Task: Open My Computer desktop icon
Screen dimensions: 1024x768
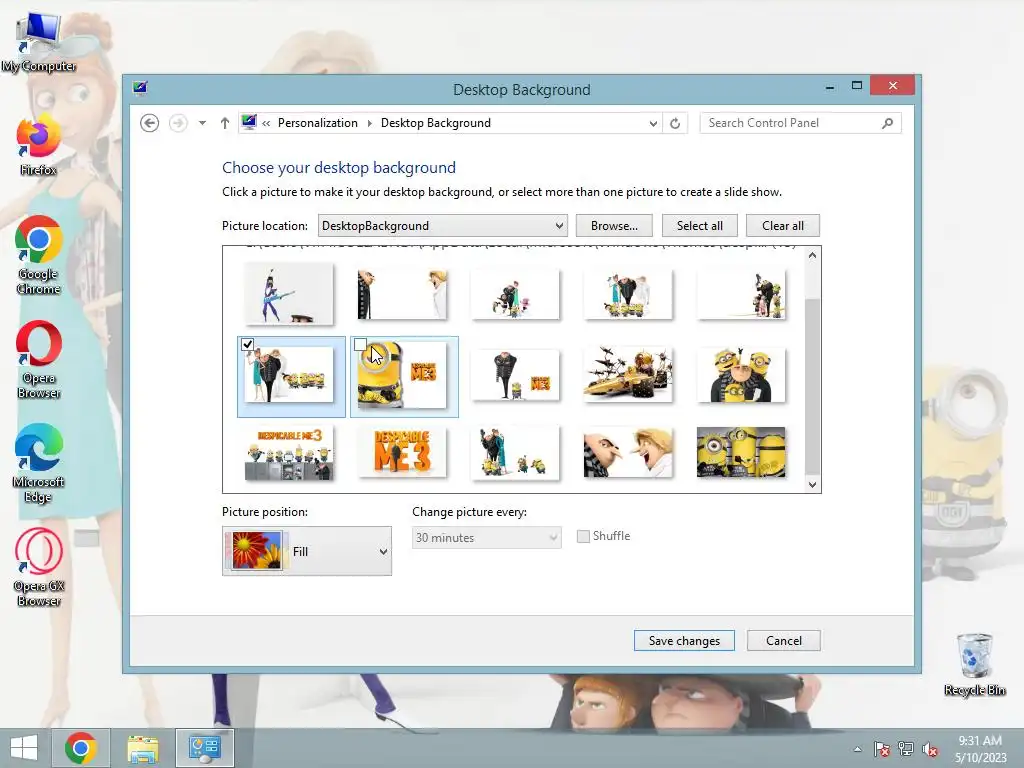Action: click(39, 42)
